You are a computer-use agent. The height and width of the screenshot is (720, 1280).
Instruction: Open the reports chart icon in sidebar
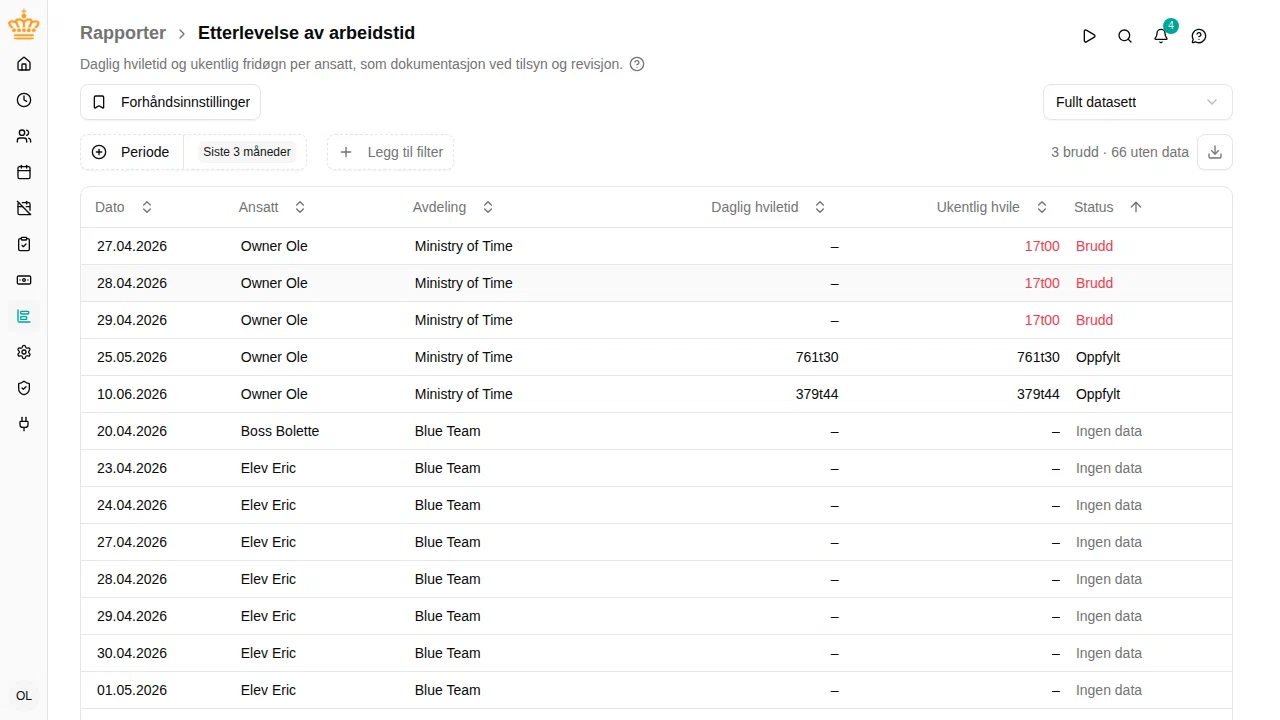click(24, 316)
